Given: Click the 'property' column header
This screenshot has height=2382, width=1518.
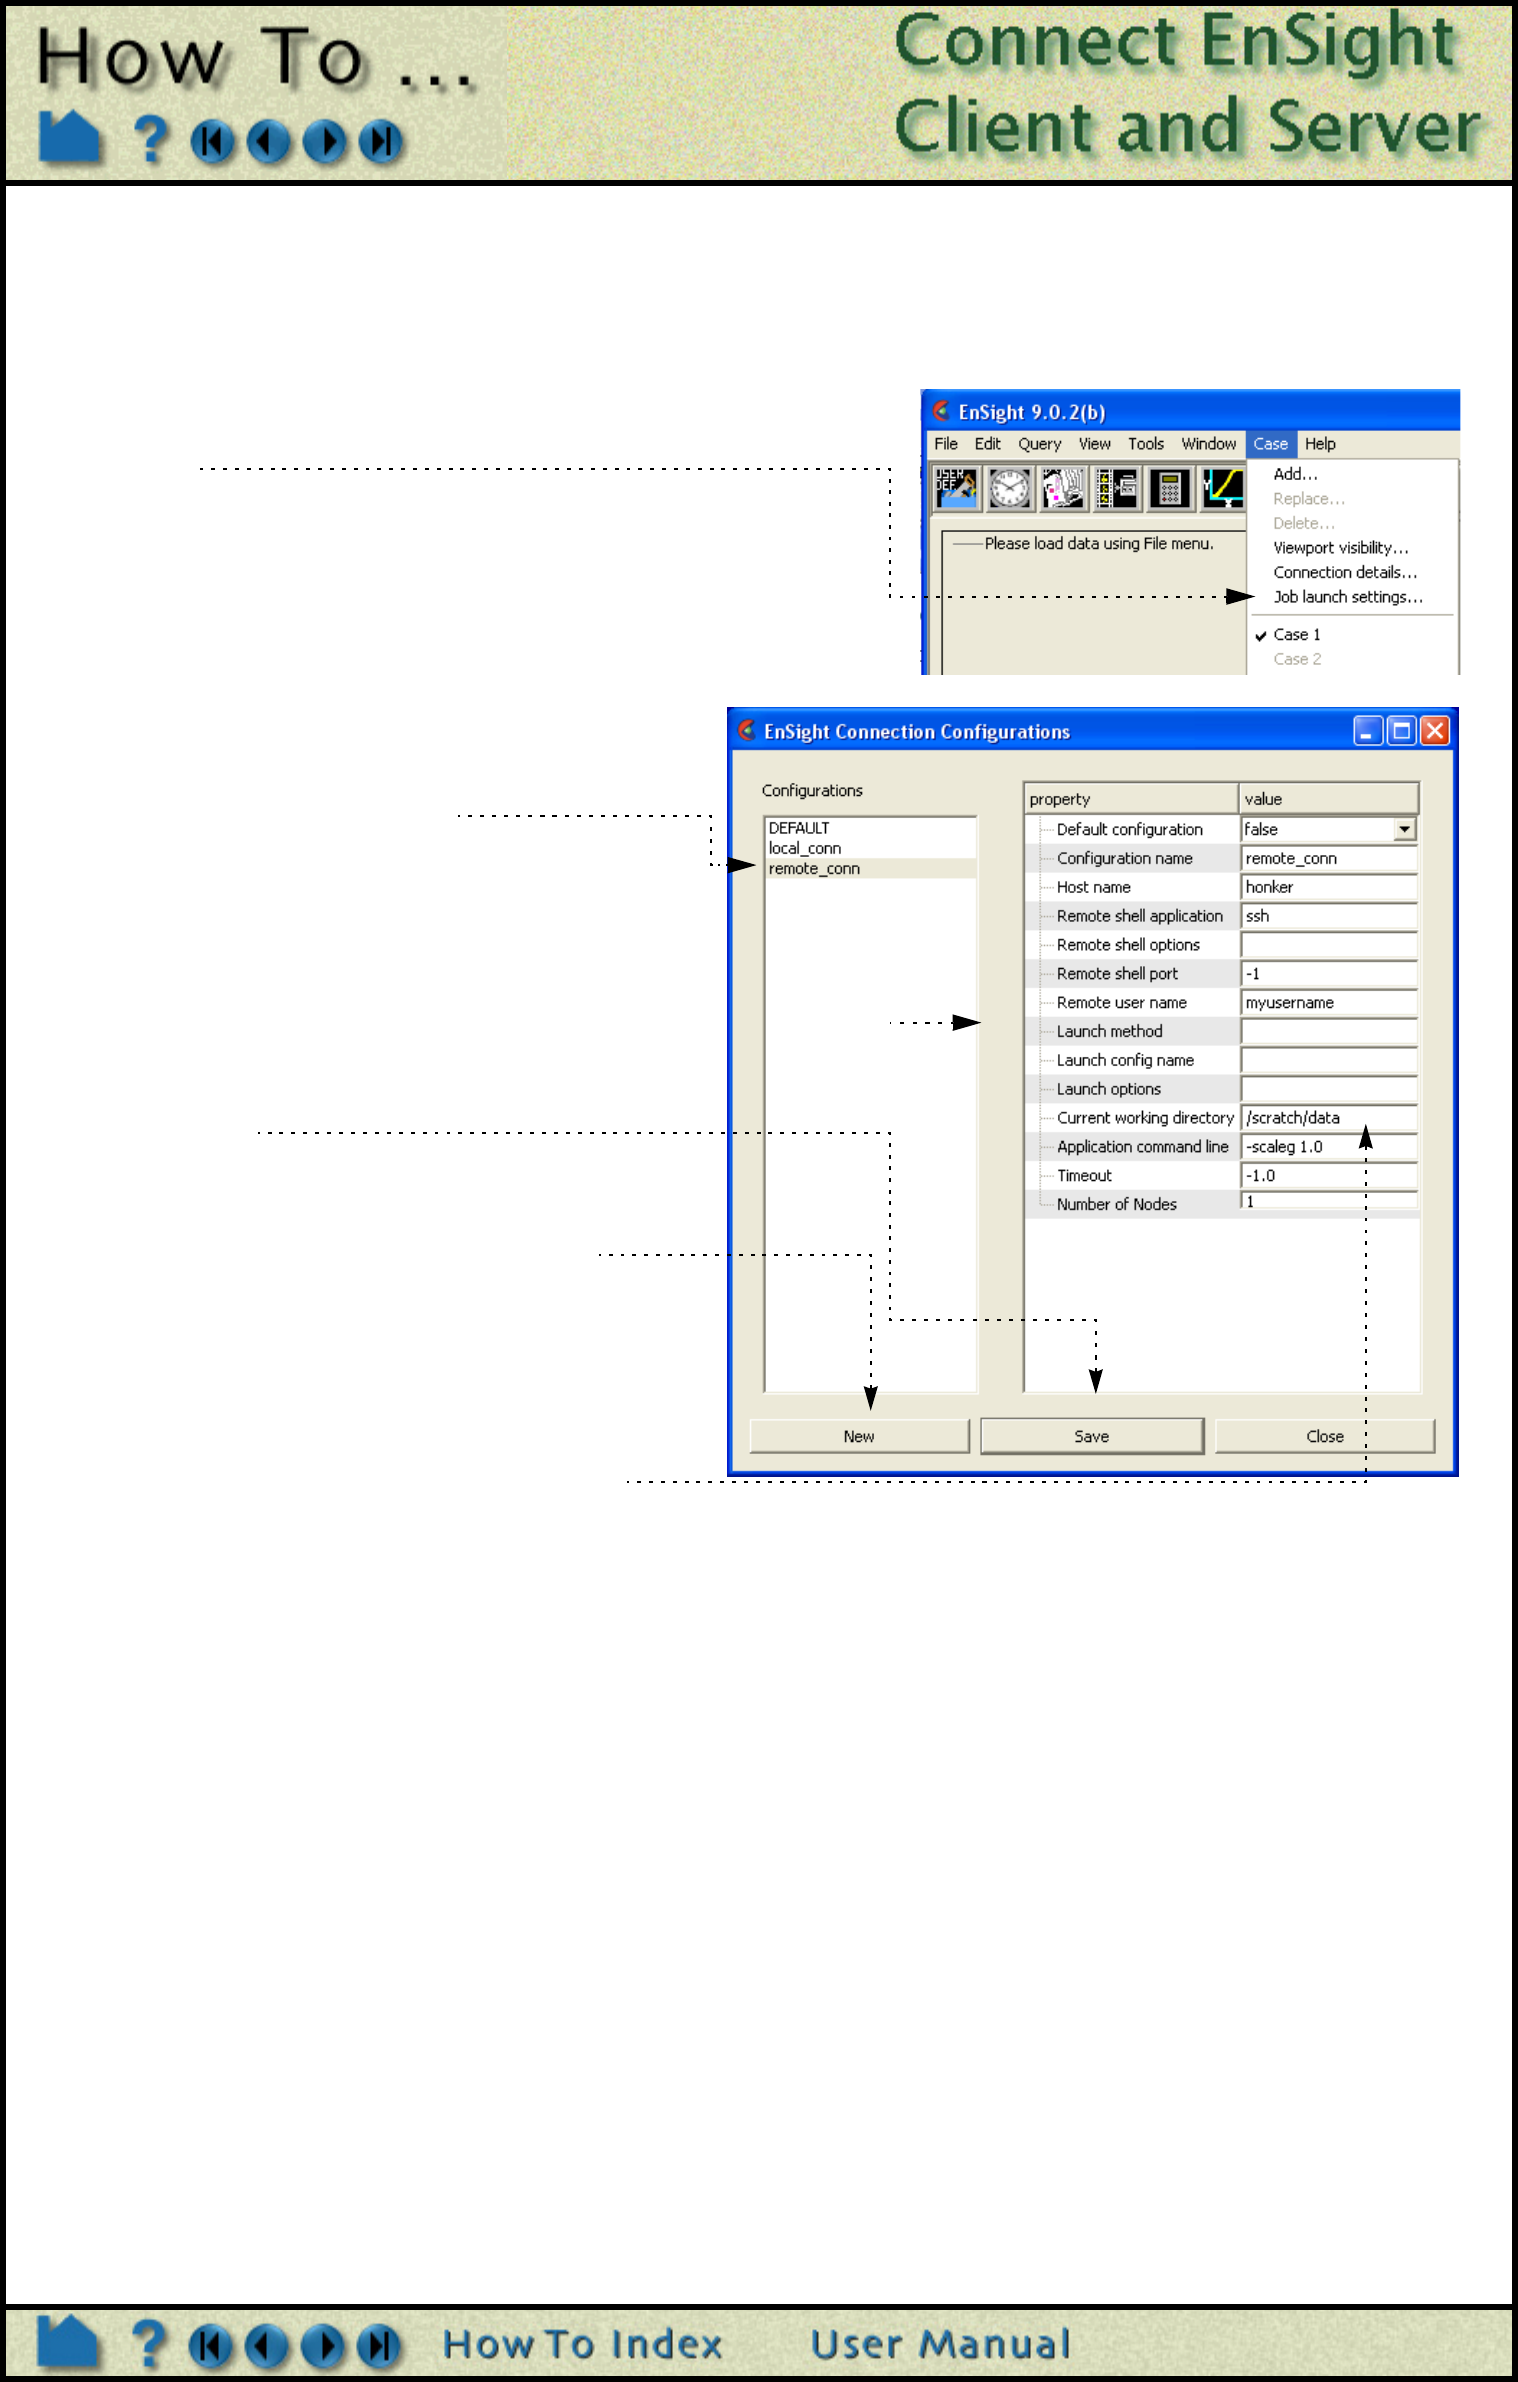Looking at the screenshot, I should [1132, 798].
